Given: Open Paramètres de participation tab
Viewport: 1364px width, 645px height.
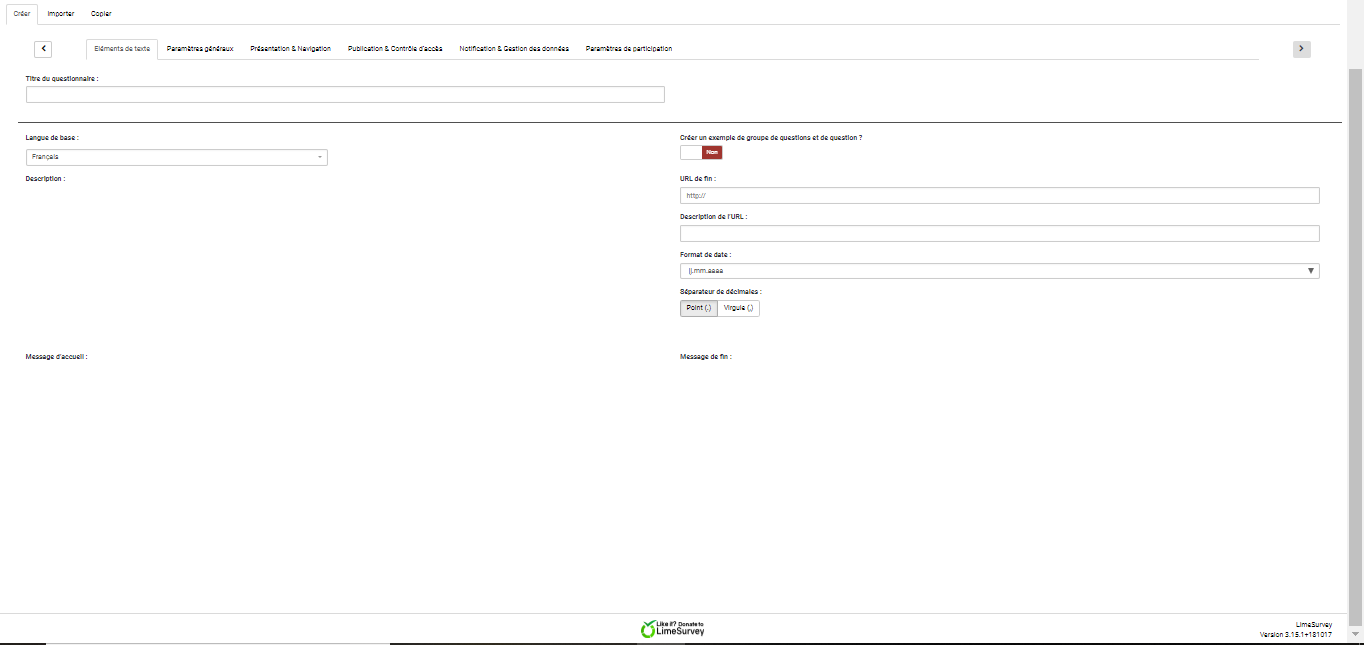Looking at the screenshot, I should (x=629, y=49).
